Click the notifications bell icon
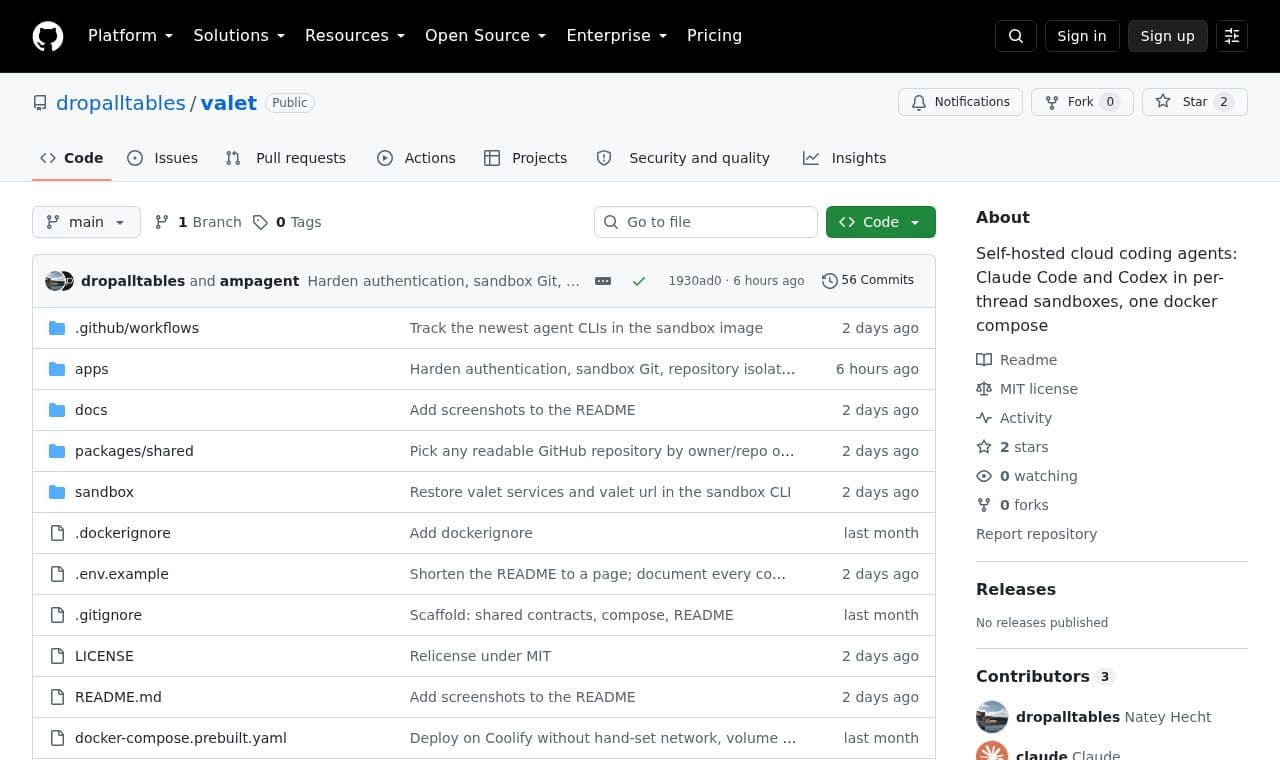1280x760 pixels. click(x=919, y=102)
